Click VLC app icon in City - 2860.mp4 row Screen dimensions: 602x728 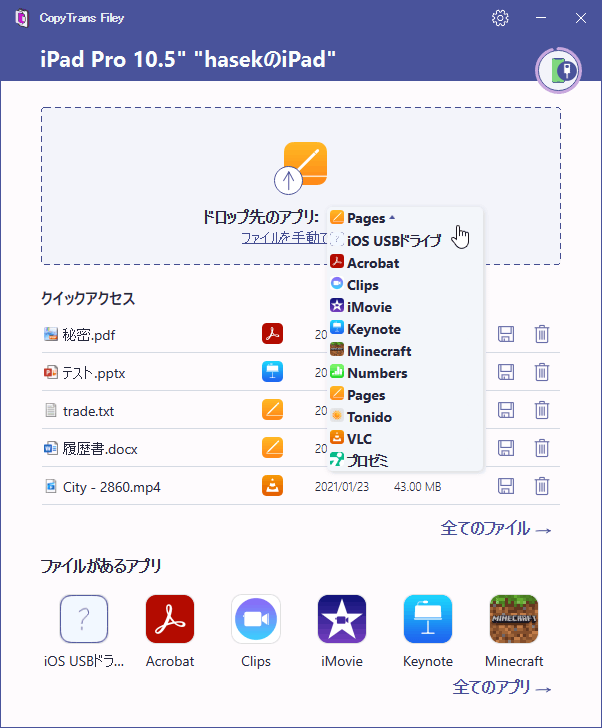[x=272, y=486]
